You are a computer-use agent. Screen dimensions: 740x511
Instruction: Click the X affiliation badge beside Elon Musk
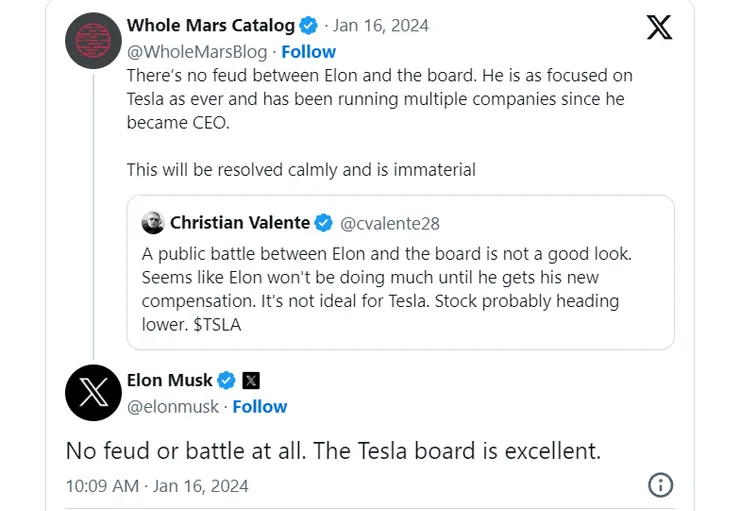click(x=251, y=380)
